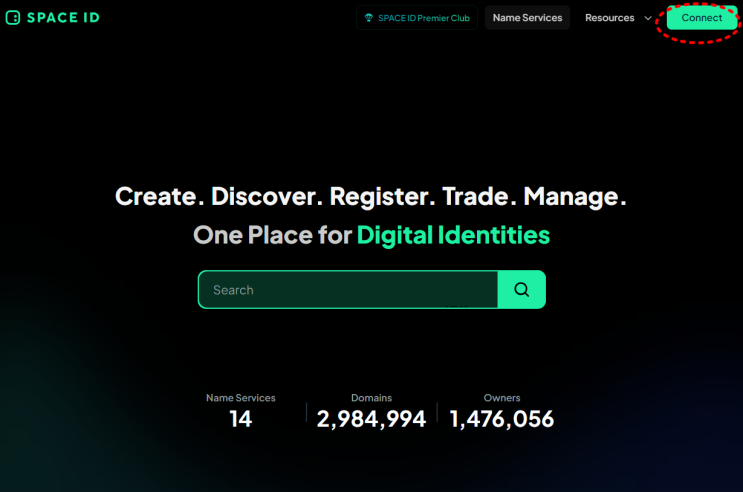Select the Owners value 1,476,056

coord(501,419)
